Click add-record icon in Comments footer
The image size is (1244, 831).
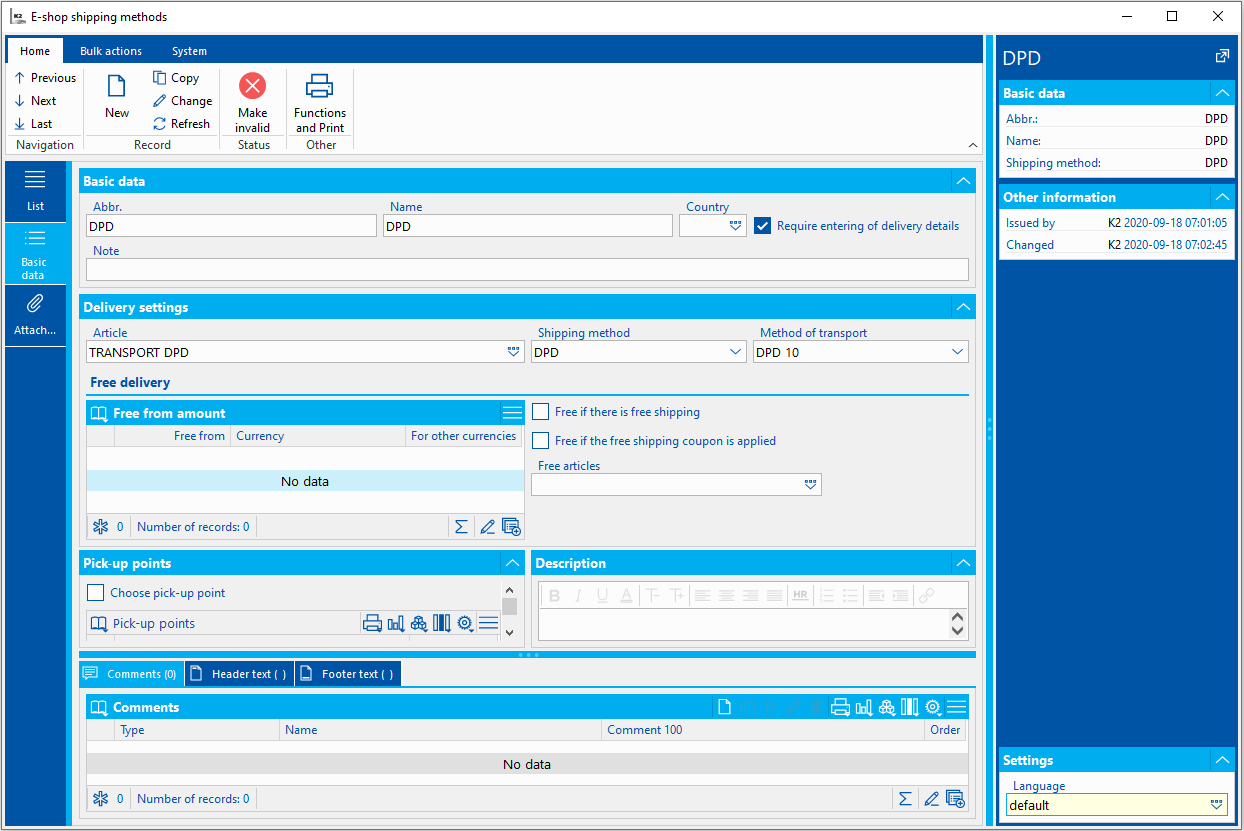[x=955, y=799]
